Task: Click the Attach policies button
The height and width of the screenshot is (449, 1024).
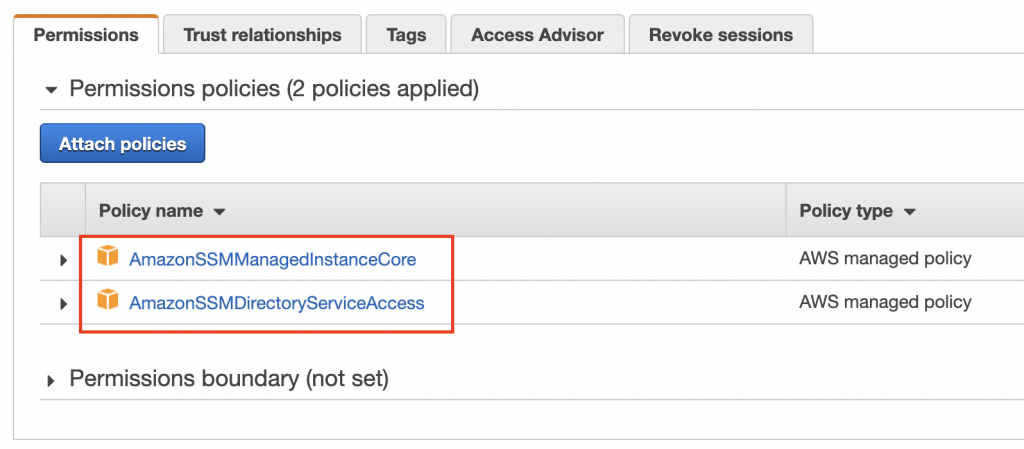Action: pos(122,144)
